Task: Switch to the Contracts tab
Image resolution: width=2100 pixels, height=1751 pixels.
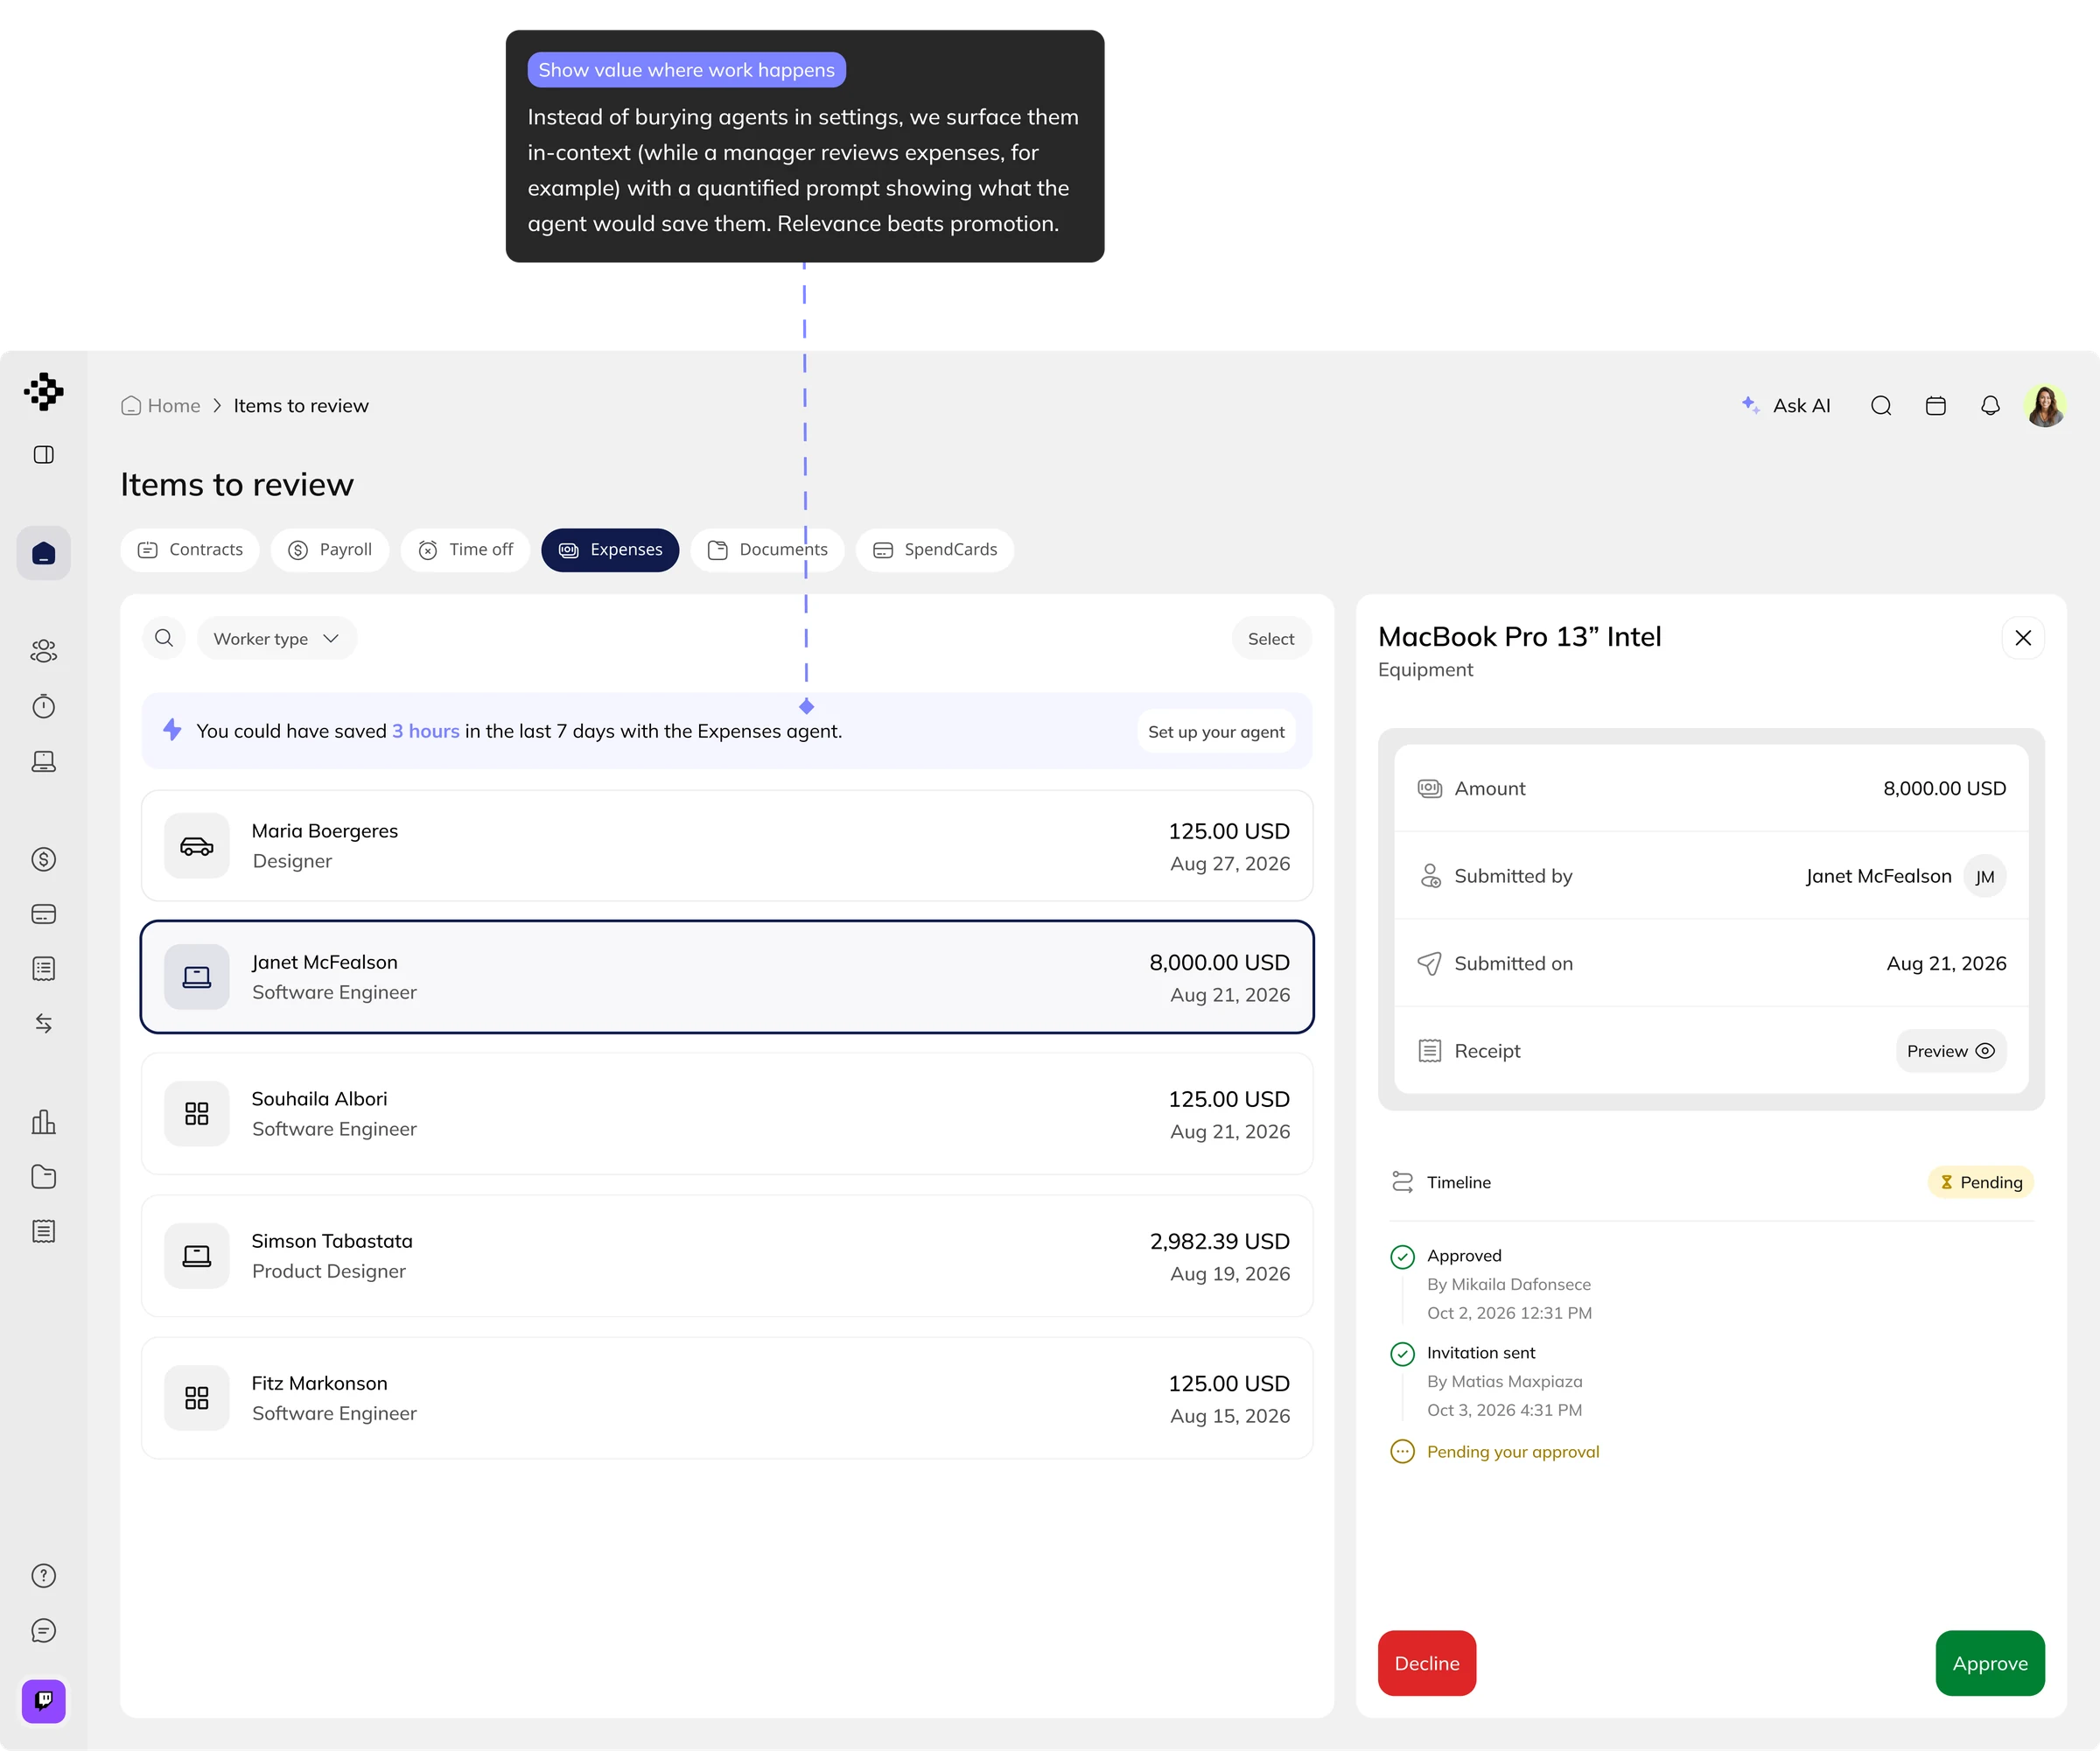Action: [190, 550]
